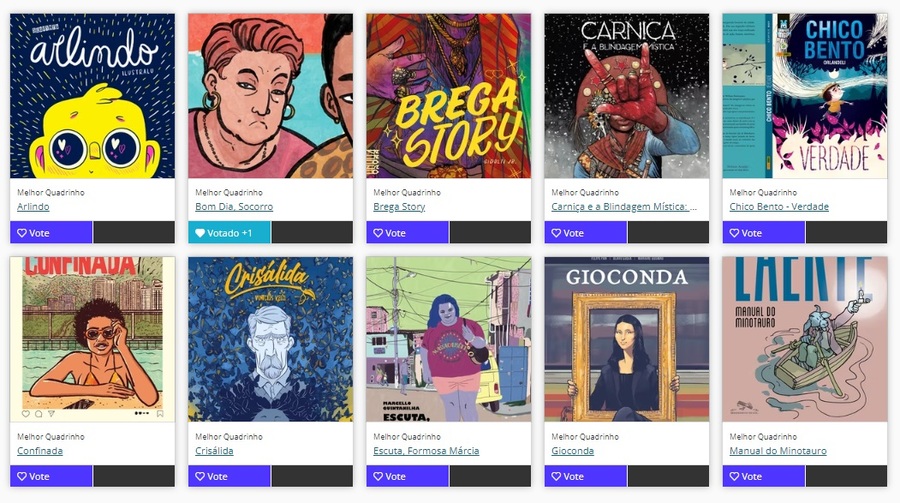Click the heart icon on Confinada's Vote button

click(x=22, y=476)
